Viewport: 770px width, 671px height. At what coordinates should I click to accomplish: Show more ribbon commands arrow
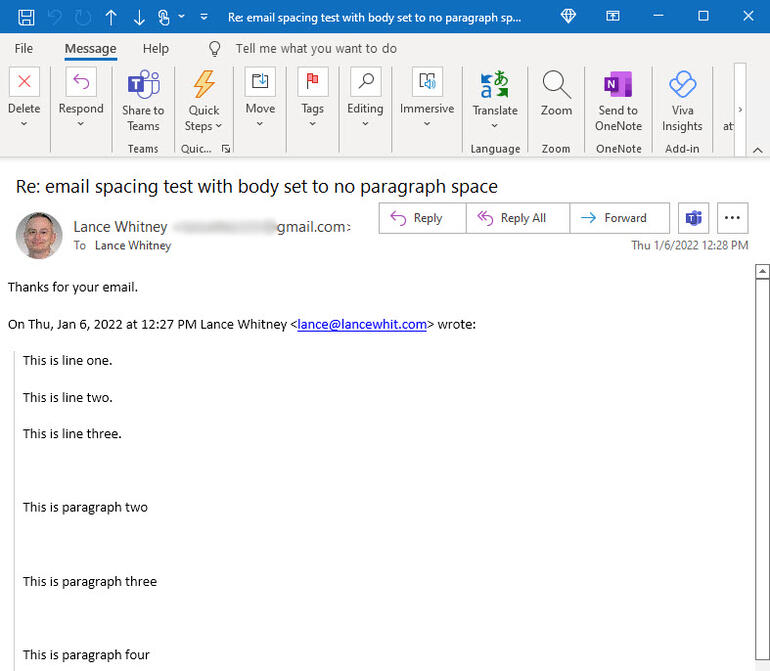point(740,110)
